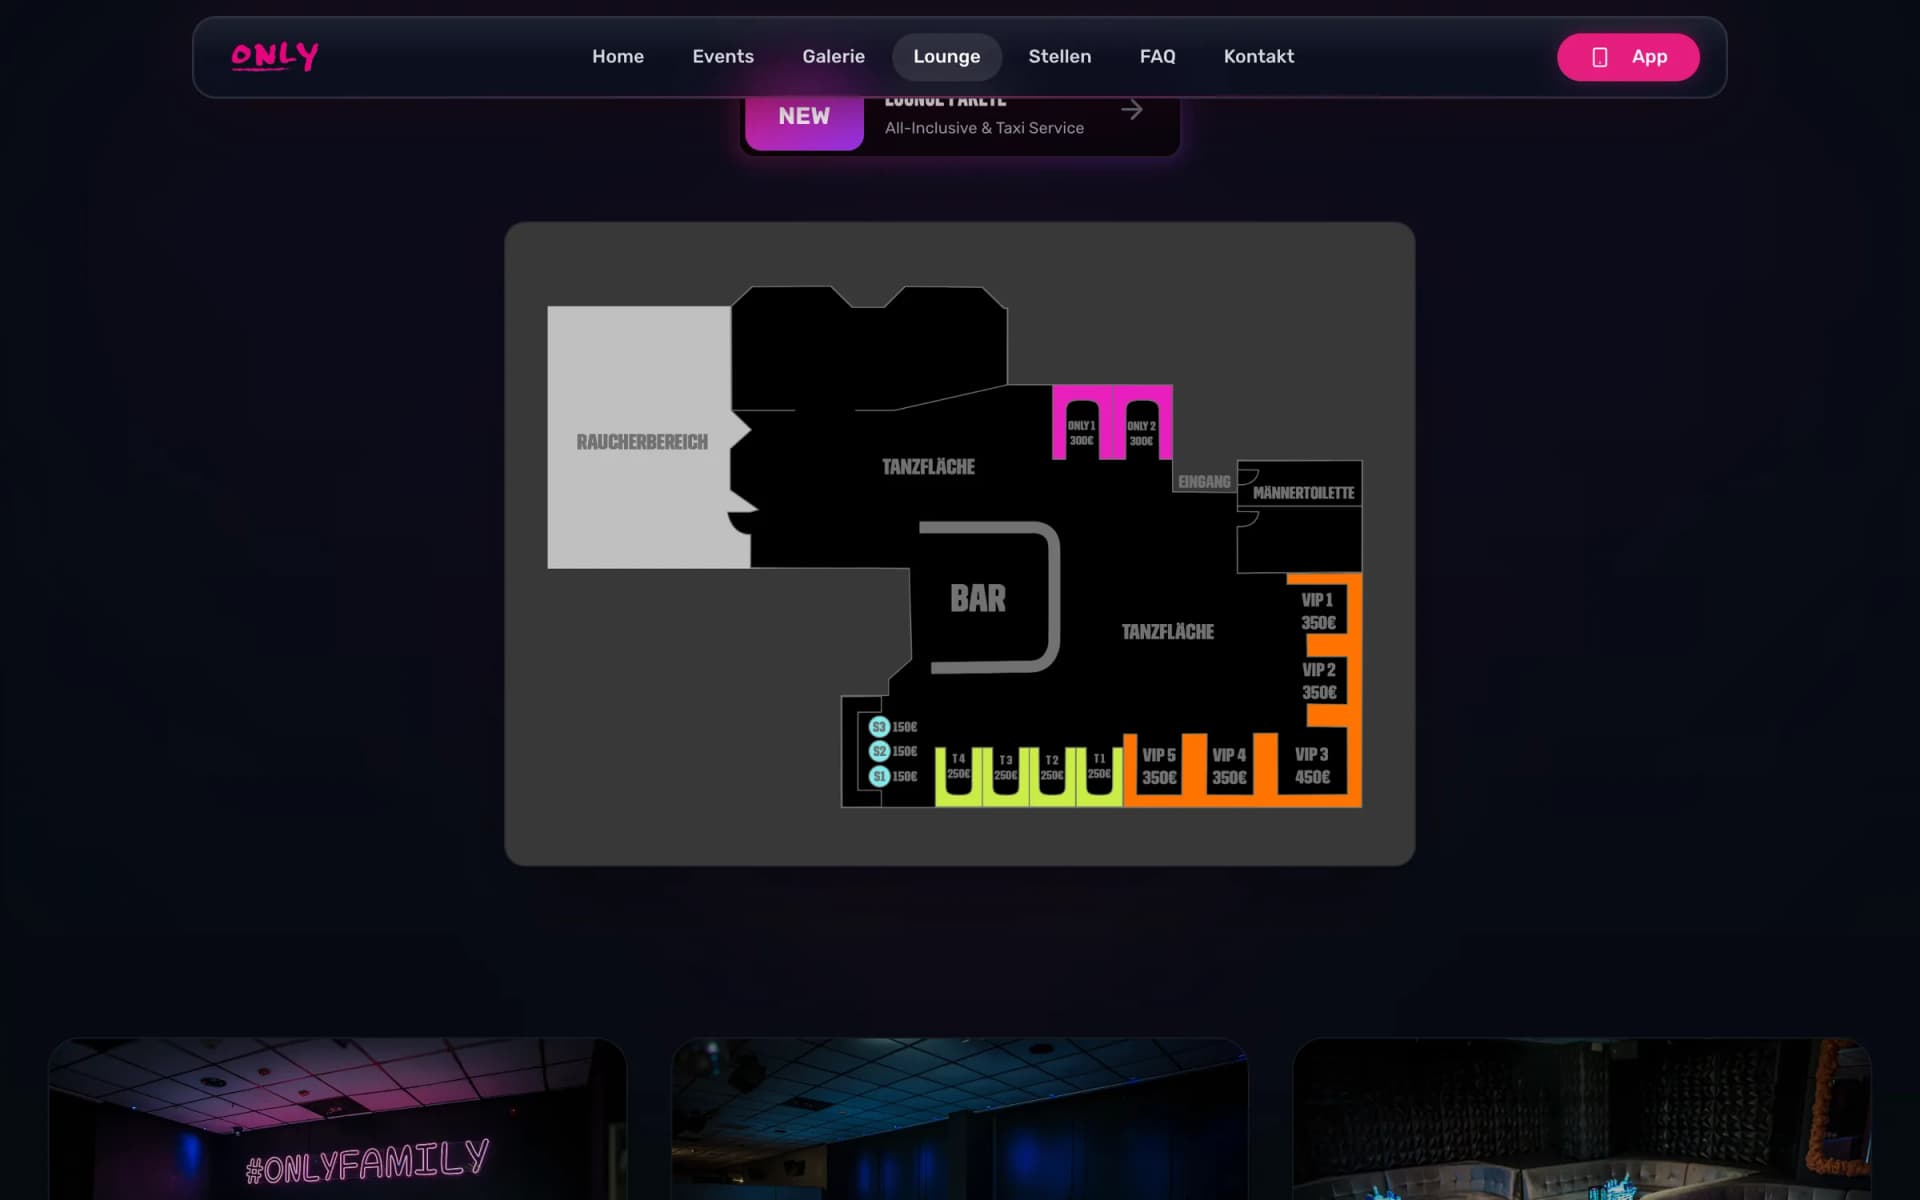This screenshot has width=1920, height=1200.
Task: Open the All-Inclusive & Taxi Service link
Action: point(984,128)
